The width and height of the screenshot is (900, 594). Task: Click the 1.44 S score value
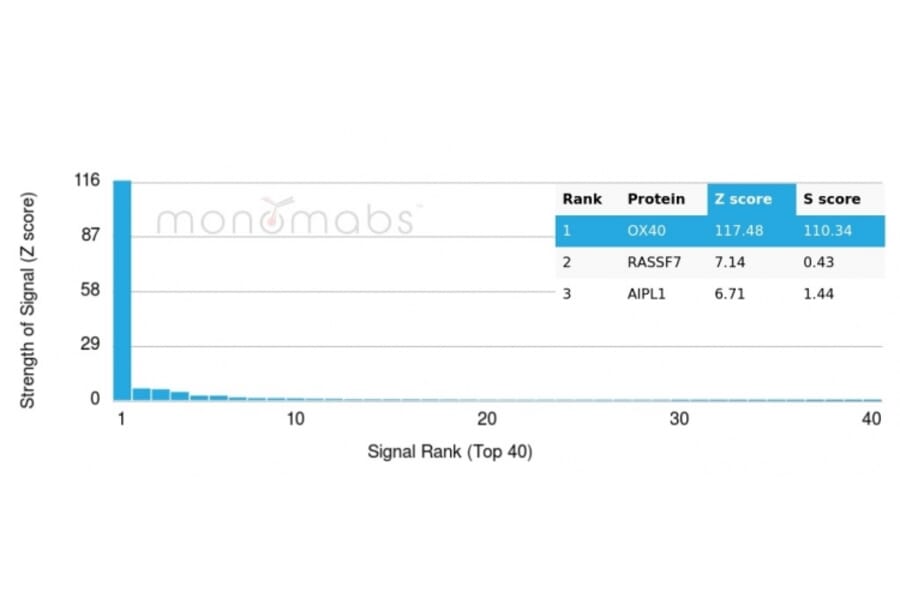pyautogui.click(x=818, y=294)
